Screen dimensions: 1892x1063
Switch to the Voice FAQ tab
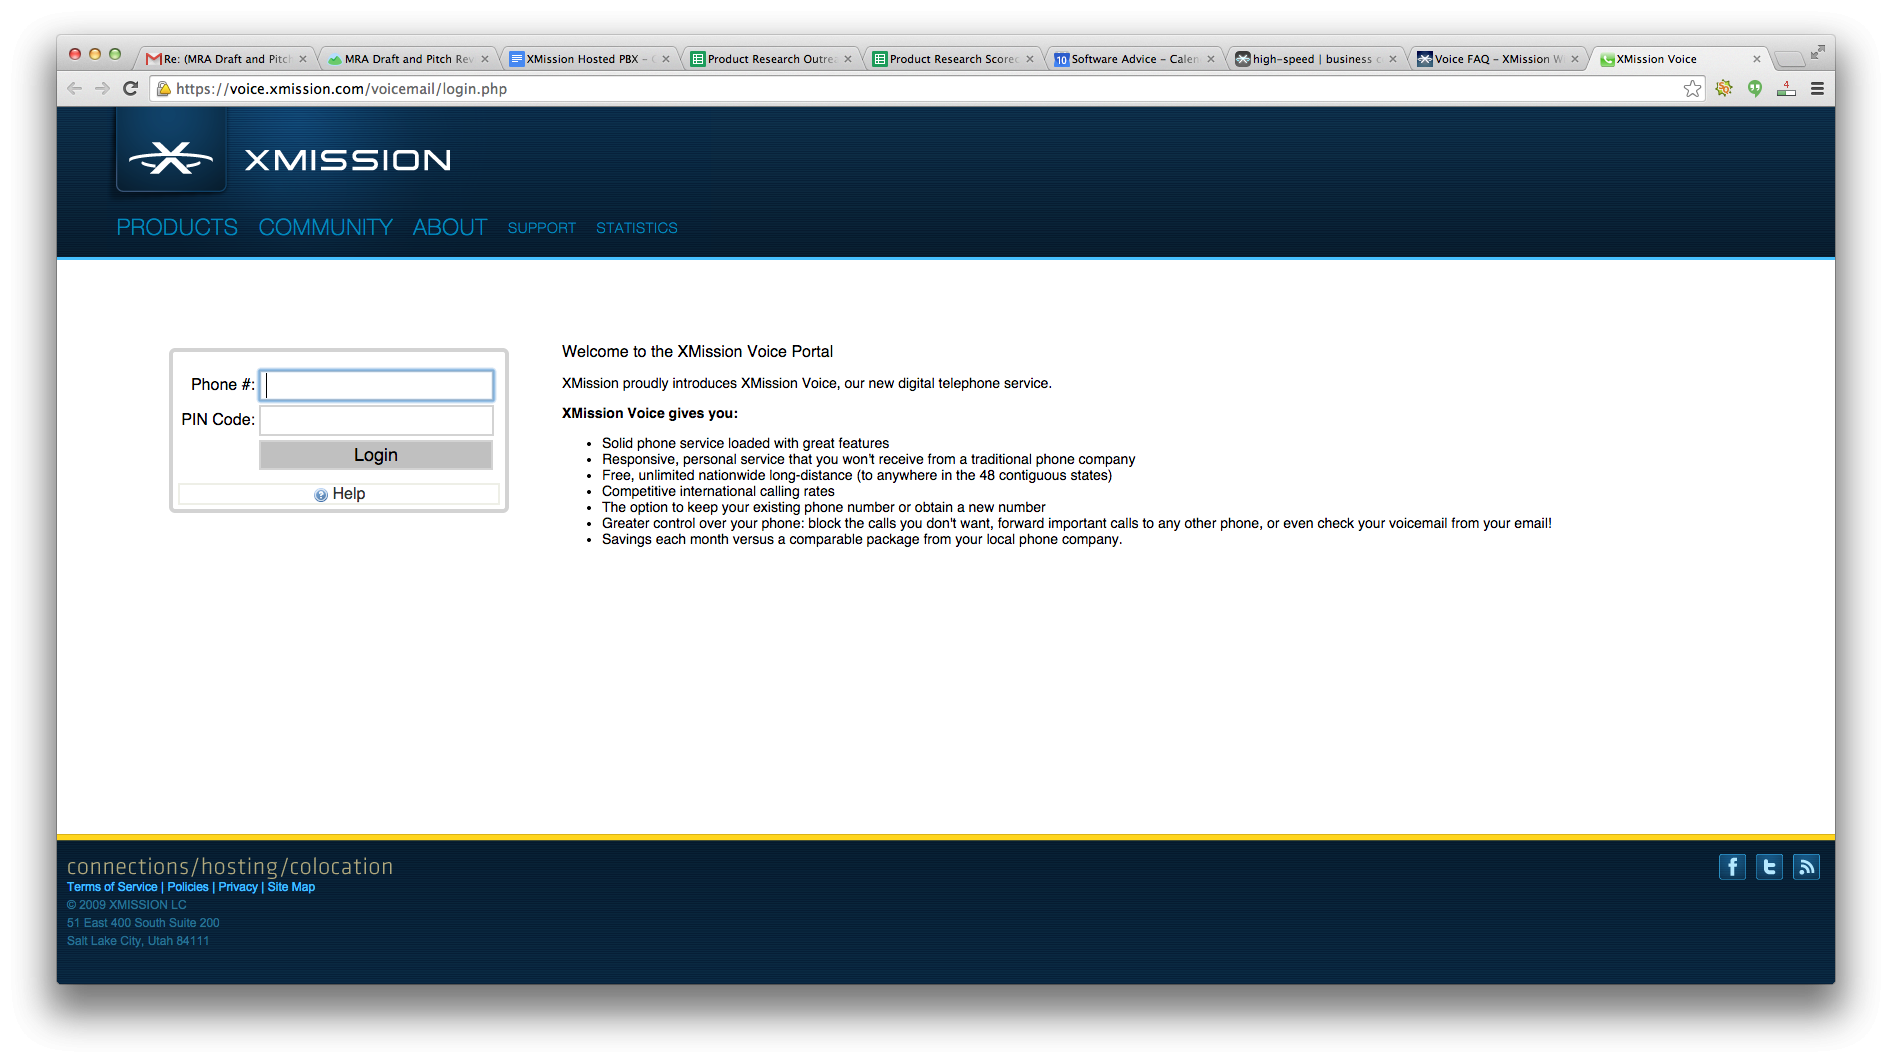pyautogui.click(x=1498, y=59)
